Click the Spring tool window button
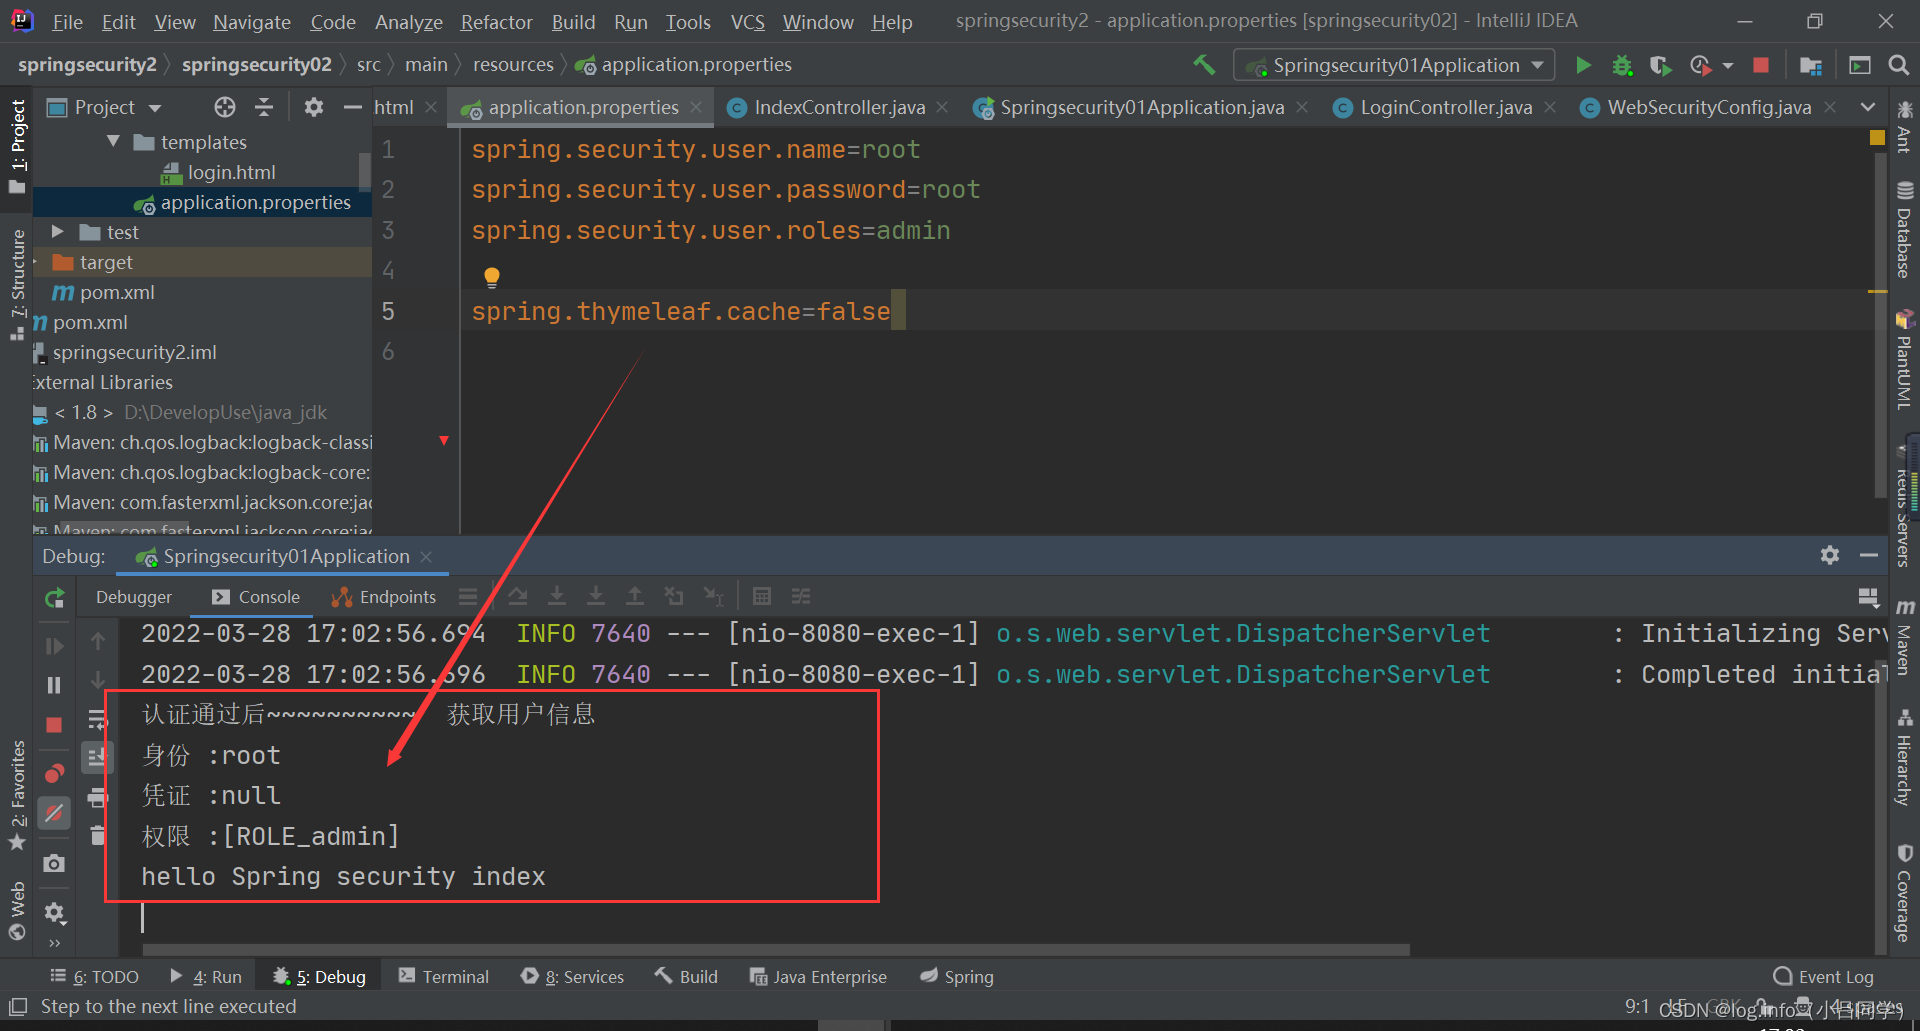The width and height of the screenshot is (1920, 1031). pyautogui.click(x=957, y=976)
